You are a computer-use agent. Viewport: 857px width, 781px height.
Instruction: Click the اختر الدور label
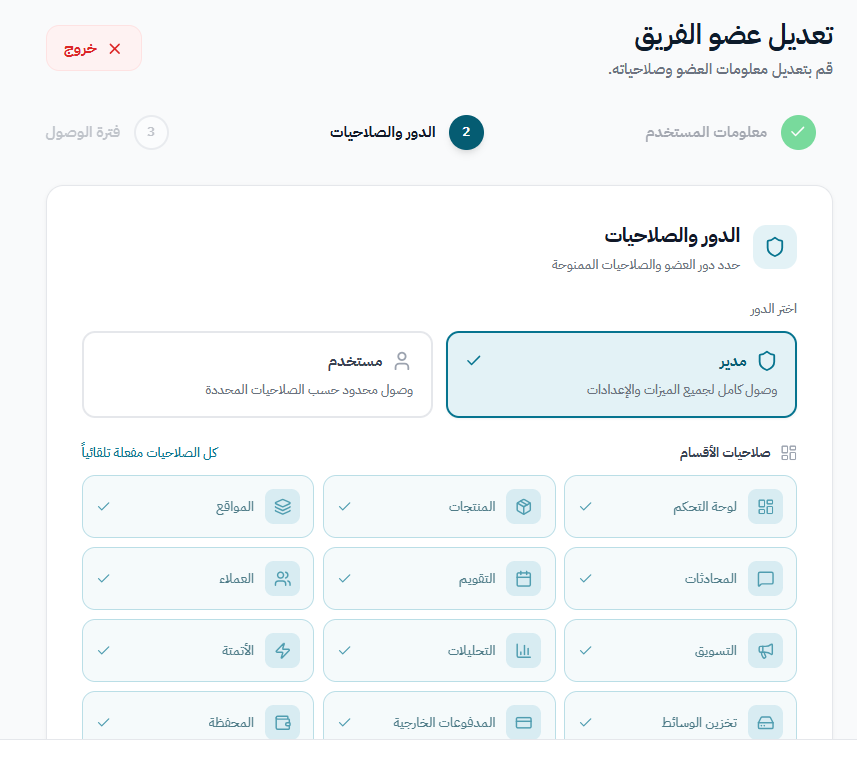(773, 309)
